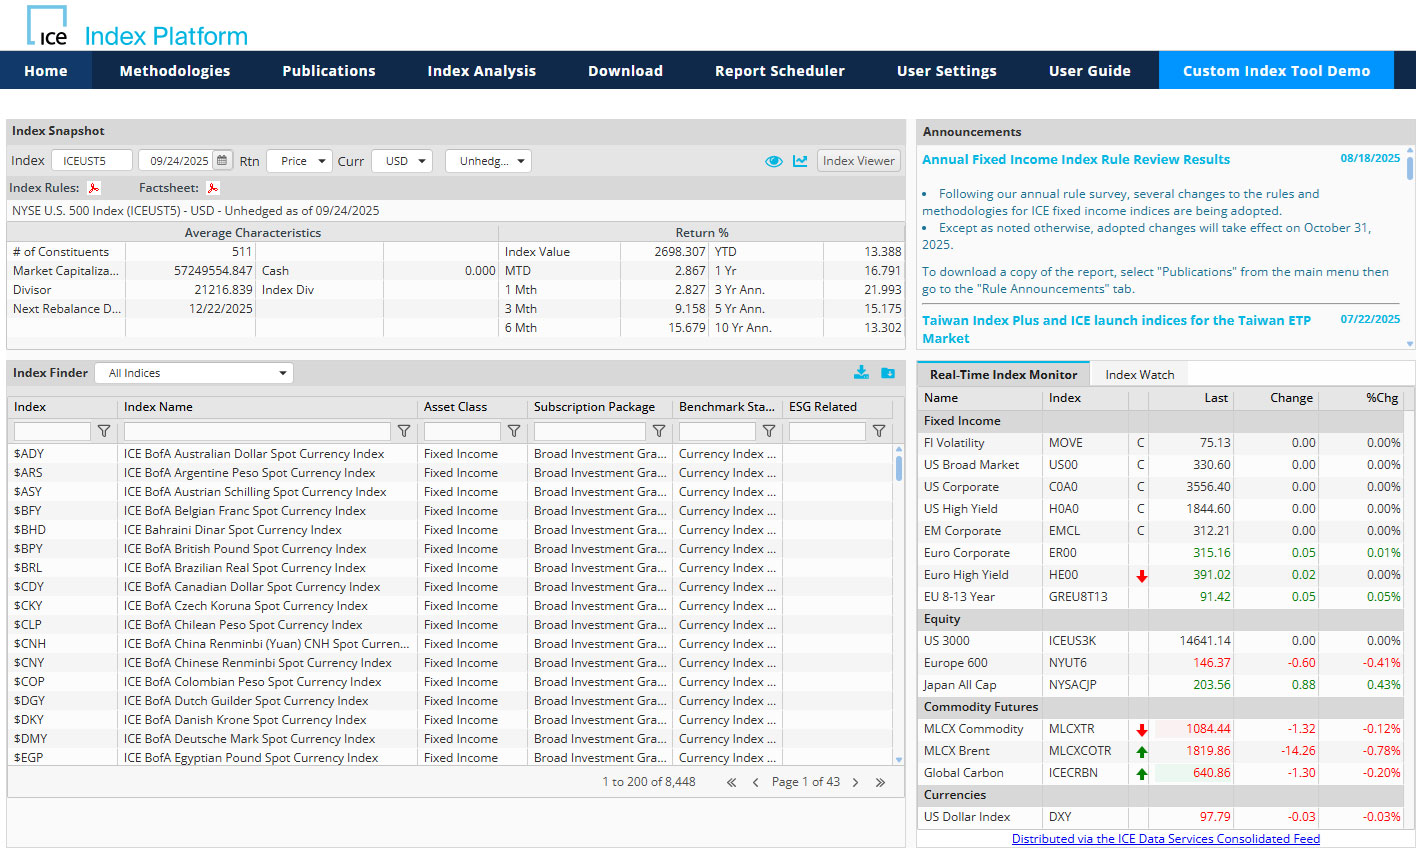
Task: Click the filter funnel on the Index Name column
Action: tap(404, 431)
